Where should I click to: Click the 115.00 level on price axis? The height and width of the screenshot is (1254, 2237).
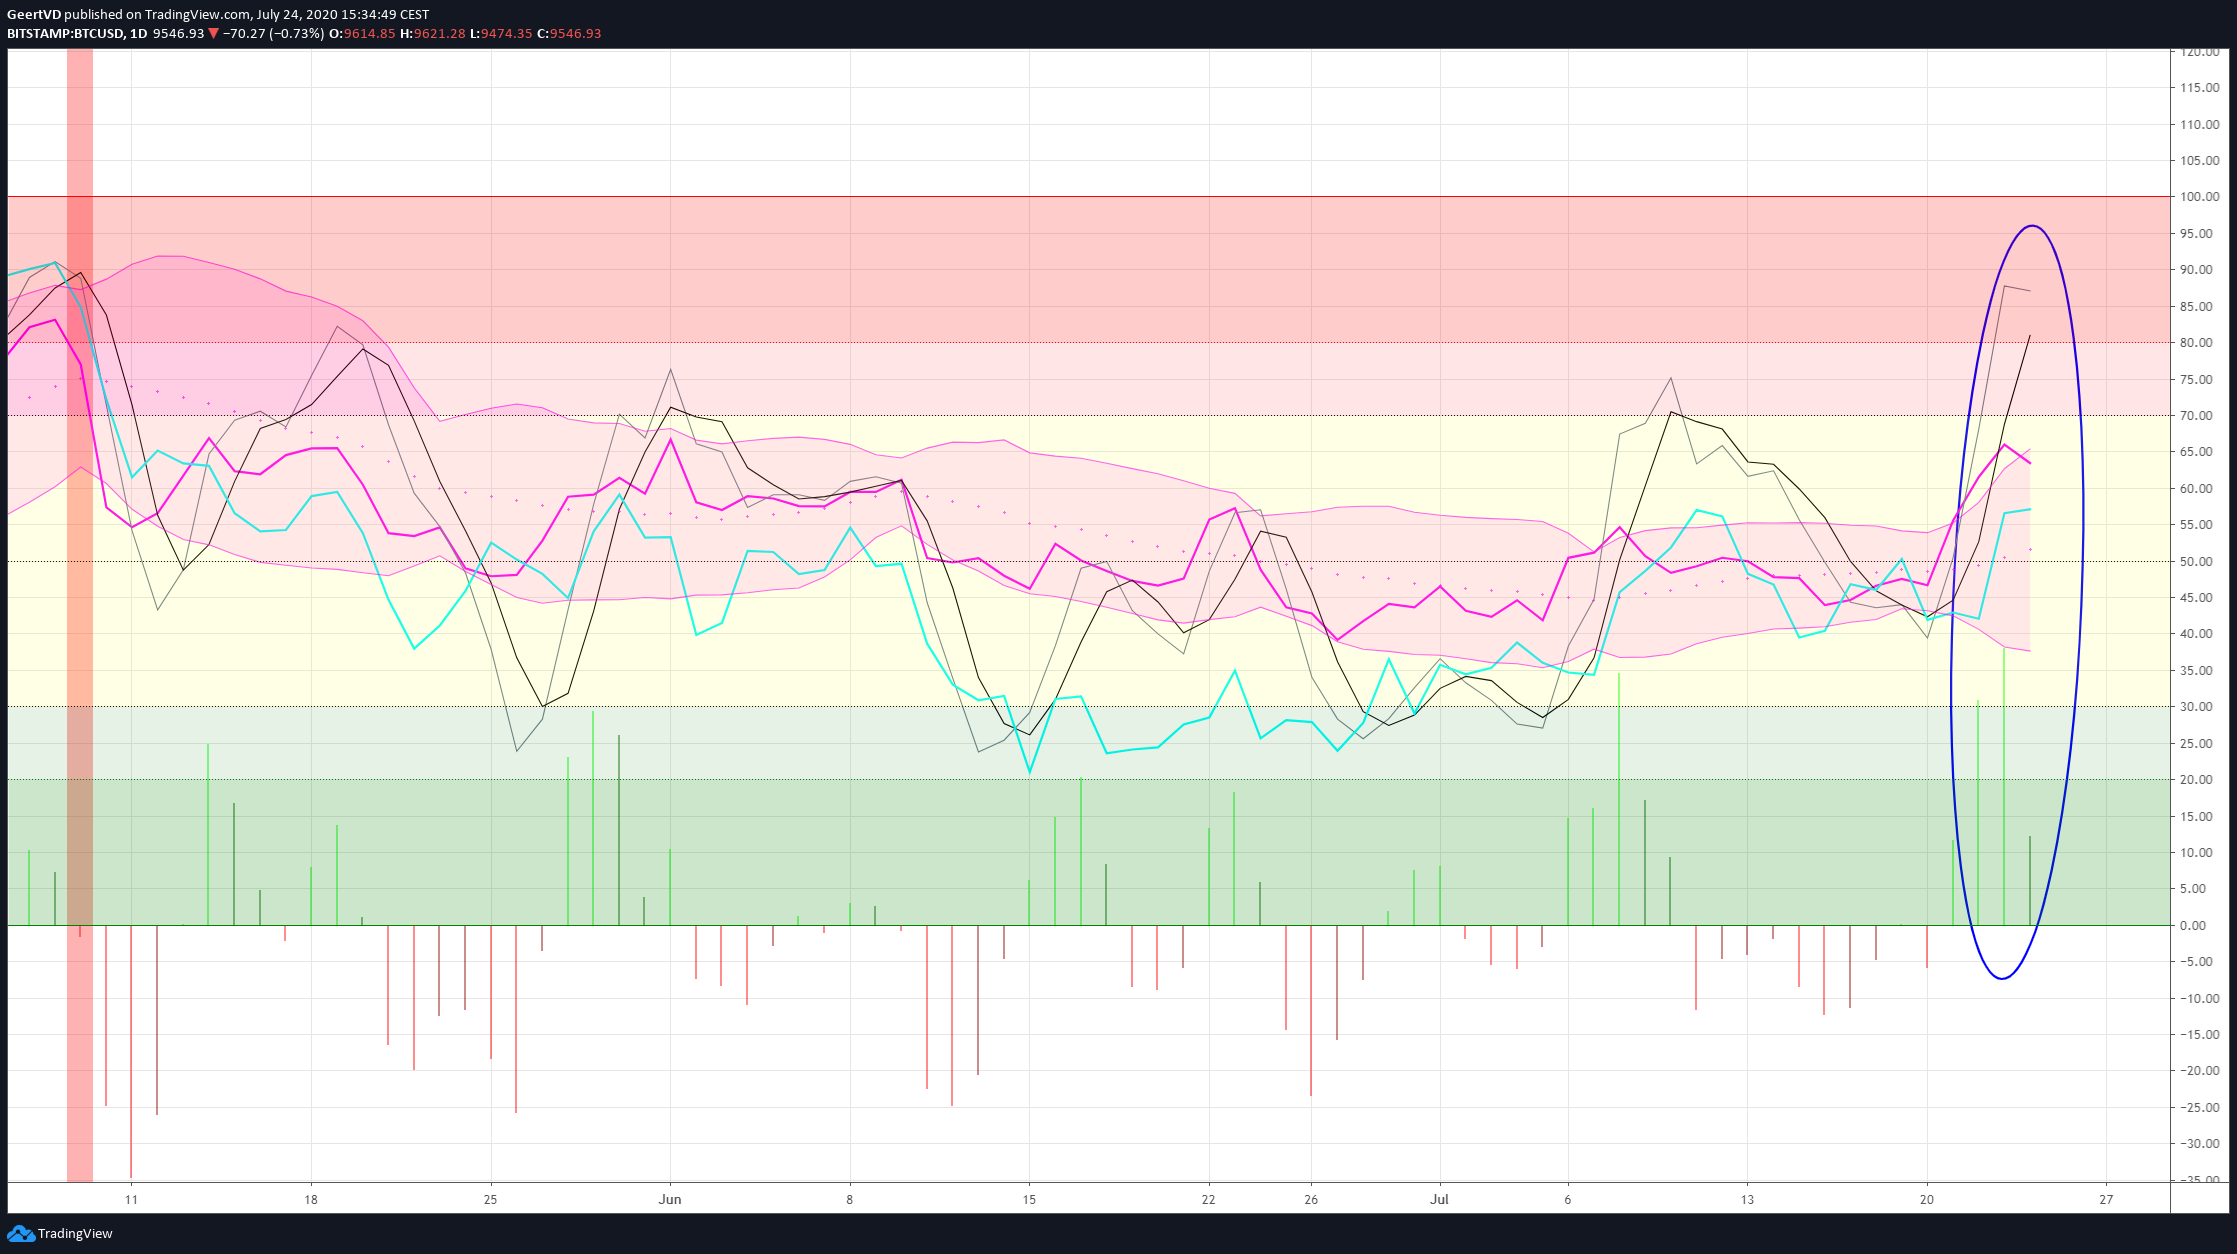[x=2200, y=88]
